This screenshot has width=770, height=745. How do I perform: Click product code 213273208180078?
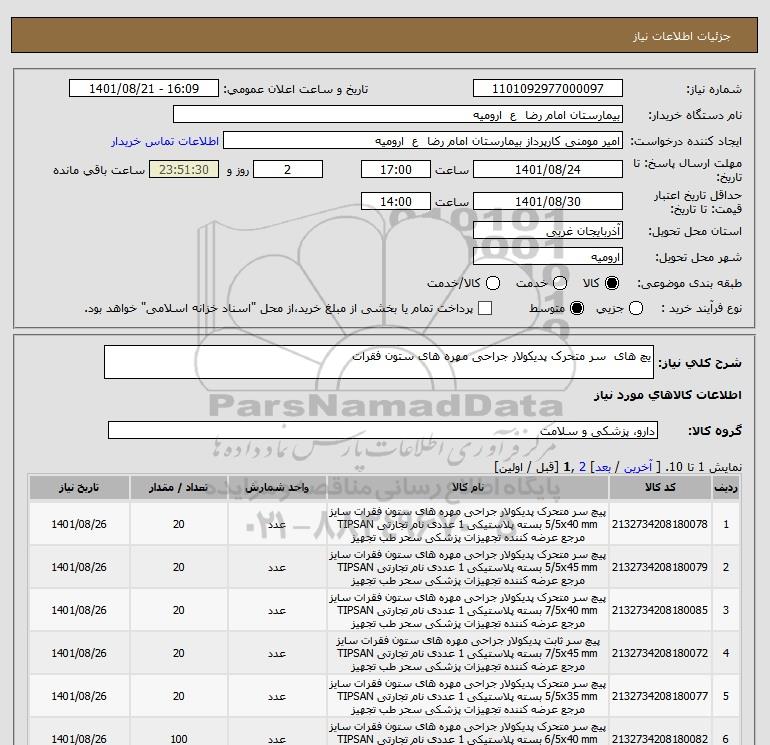tap(660, 524)
